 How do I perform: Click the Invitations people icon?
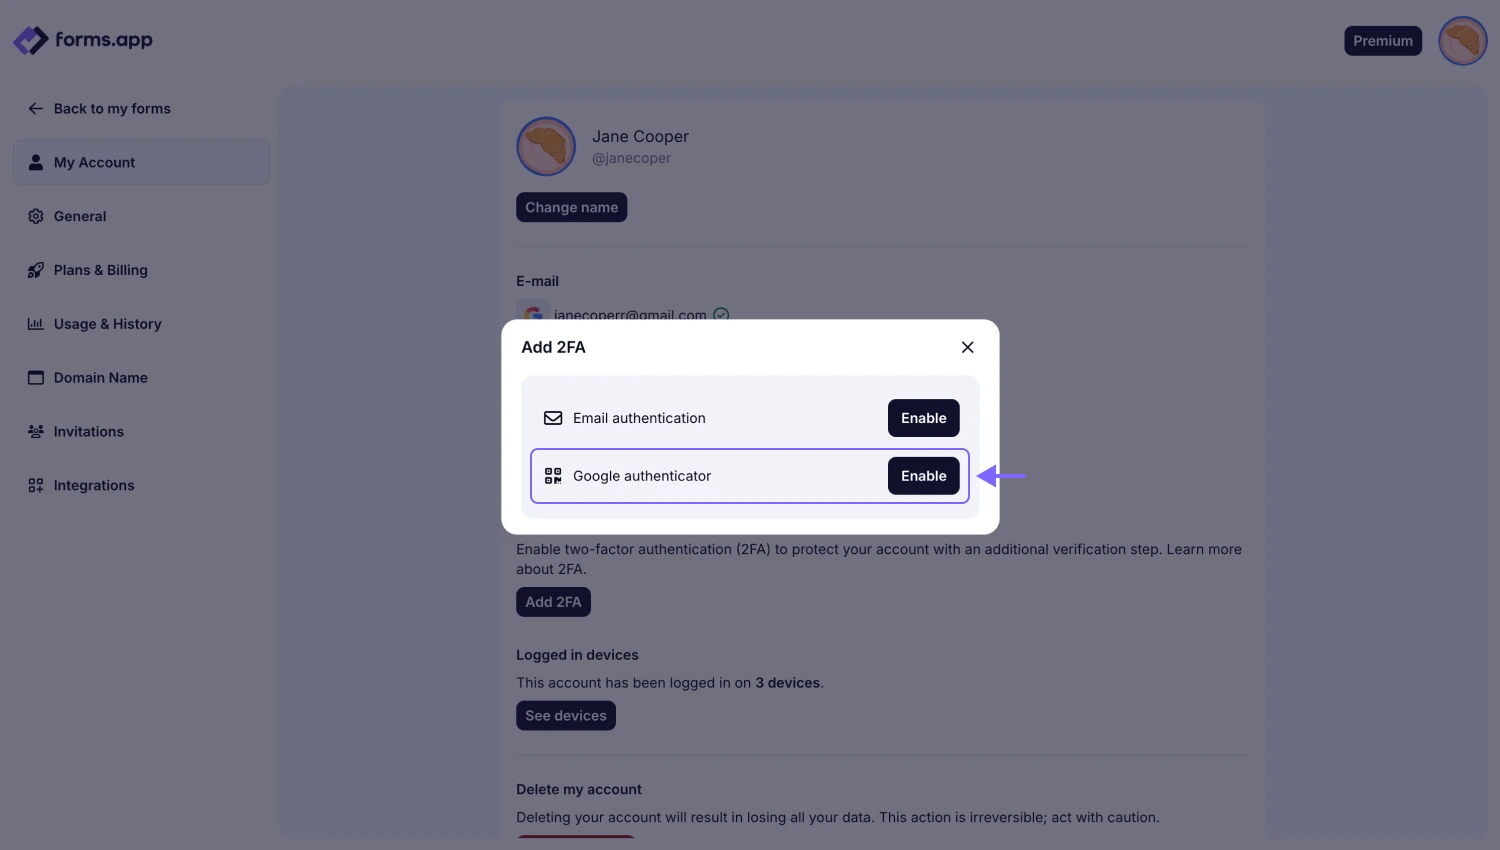(x=35, y=431)
